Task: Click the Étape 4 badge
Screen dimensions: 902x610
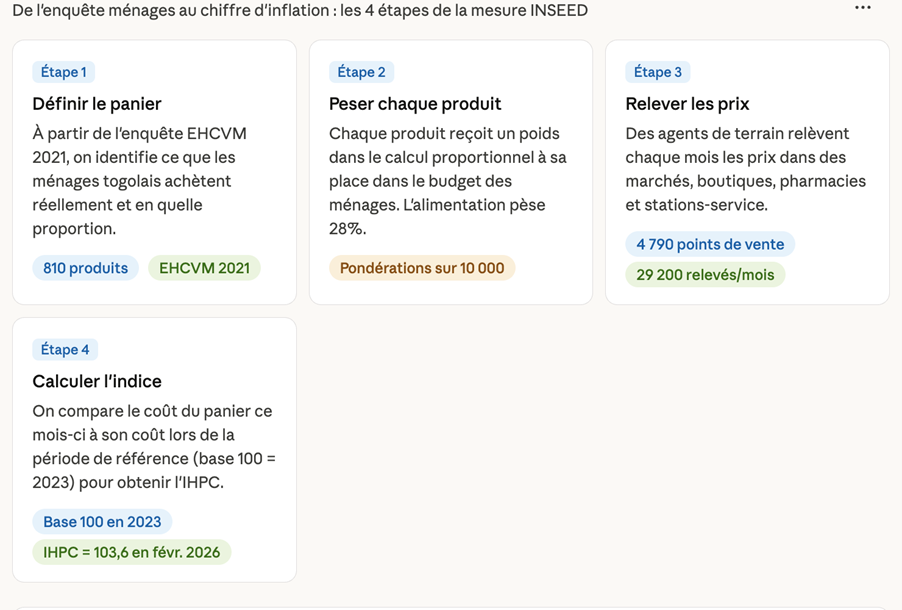Action: [x=65, y=349]
